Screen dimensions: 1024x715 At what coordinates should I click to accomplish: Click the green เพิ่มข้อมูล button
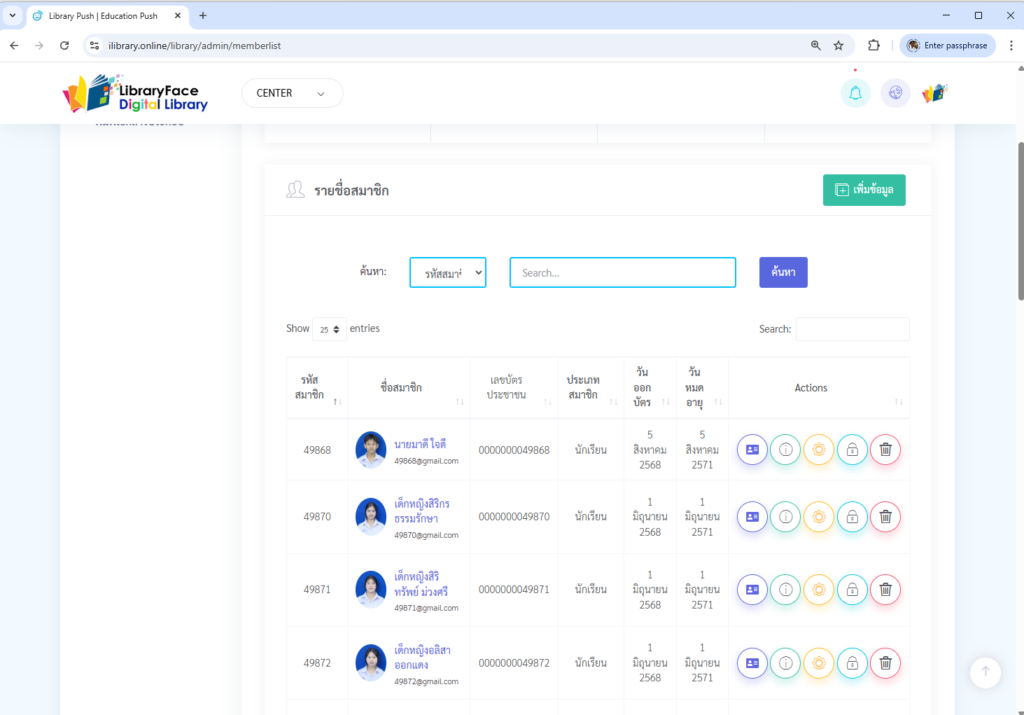864,190
